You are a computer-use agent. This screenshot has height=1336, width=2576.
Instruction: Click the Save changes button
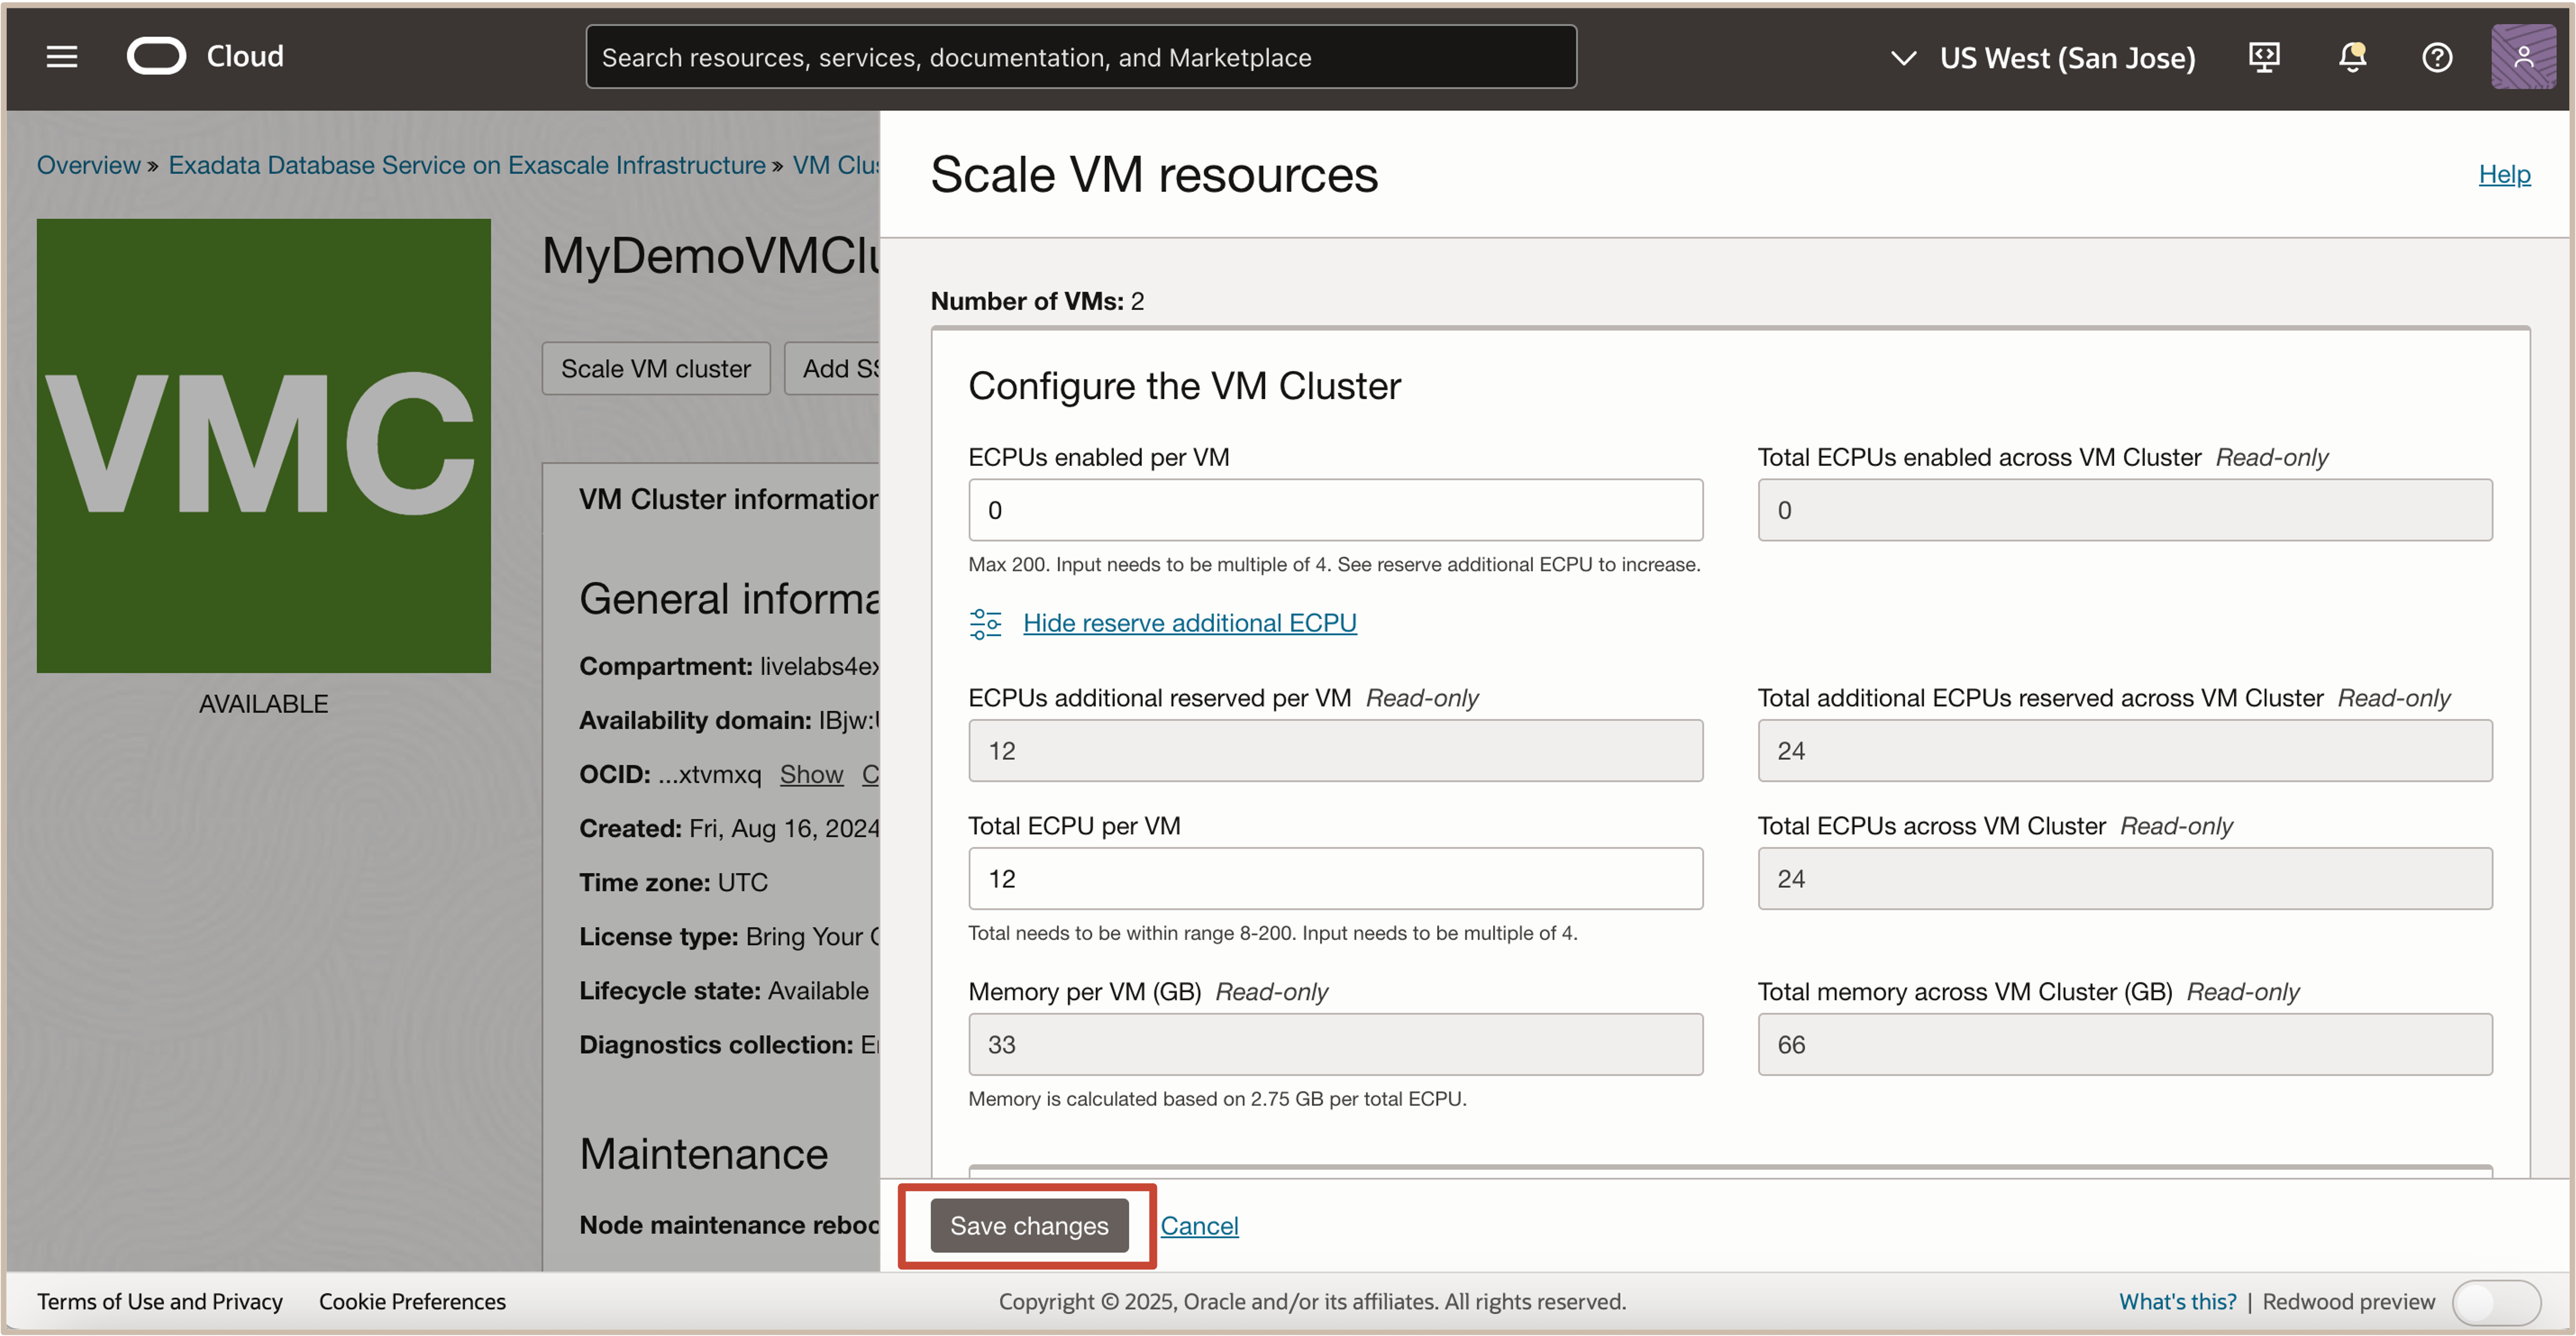point(1028,1225)
